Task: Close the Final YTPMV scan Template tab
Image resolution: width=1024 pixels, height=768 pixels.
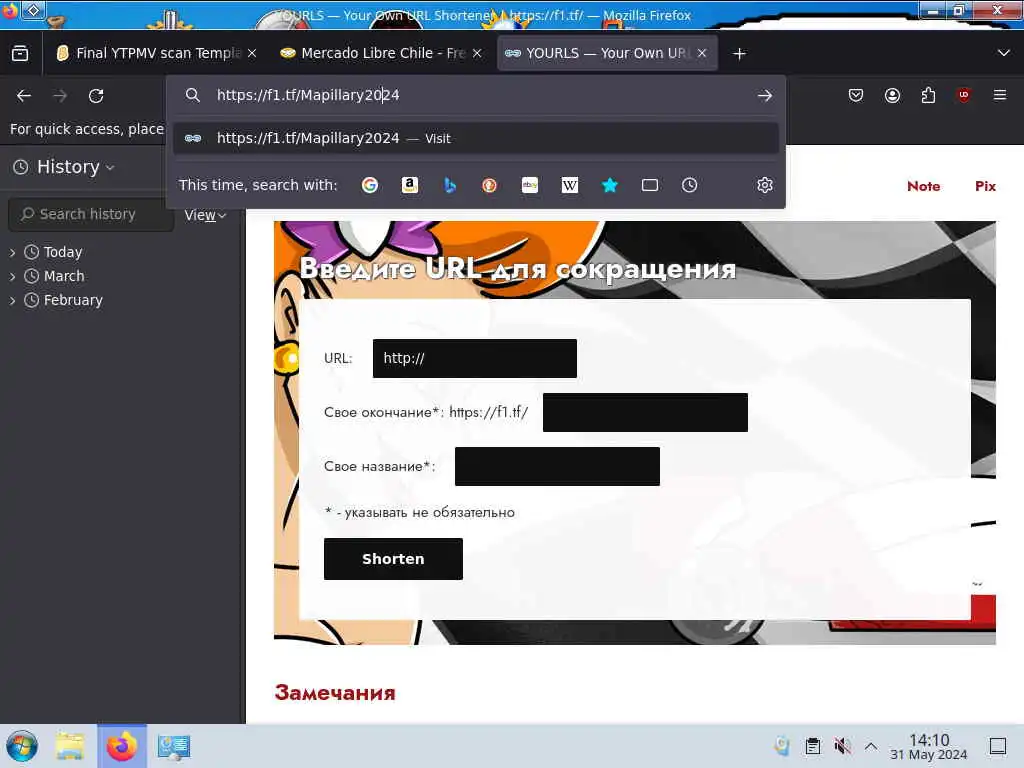Action: coord(252,54)
